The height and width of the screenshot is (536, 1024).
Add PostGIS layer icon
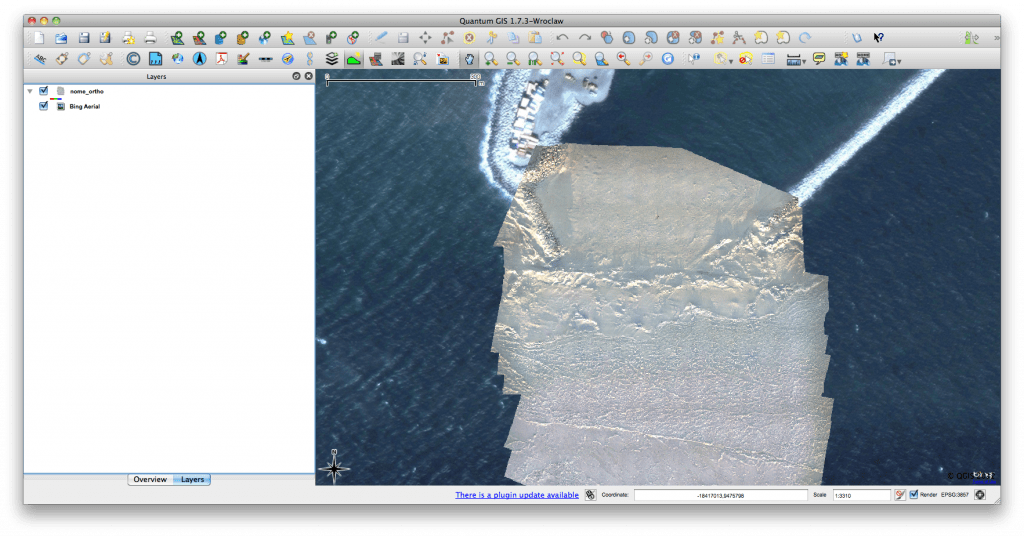point(221,38)
